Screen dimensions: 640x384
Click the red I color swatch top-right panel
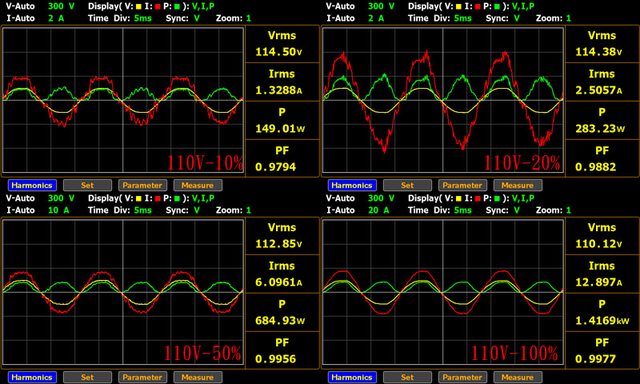tap(478, 7)
